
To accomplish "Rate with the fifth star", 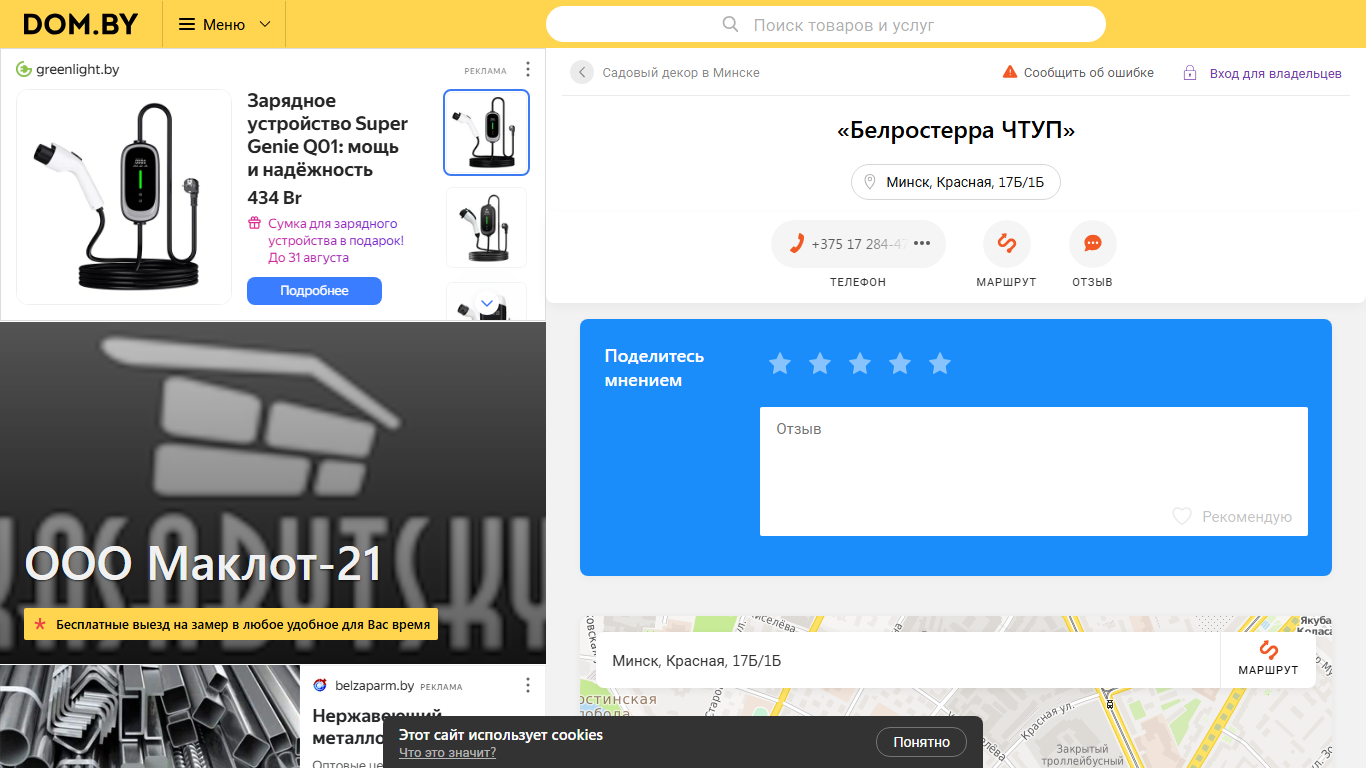I will click(x=940, y=363).
